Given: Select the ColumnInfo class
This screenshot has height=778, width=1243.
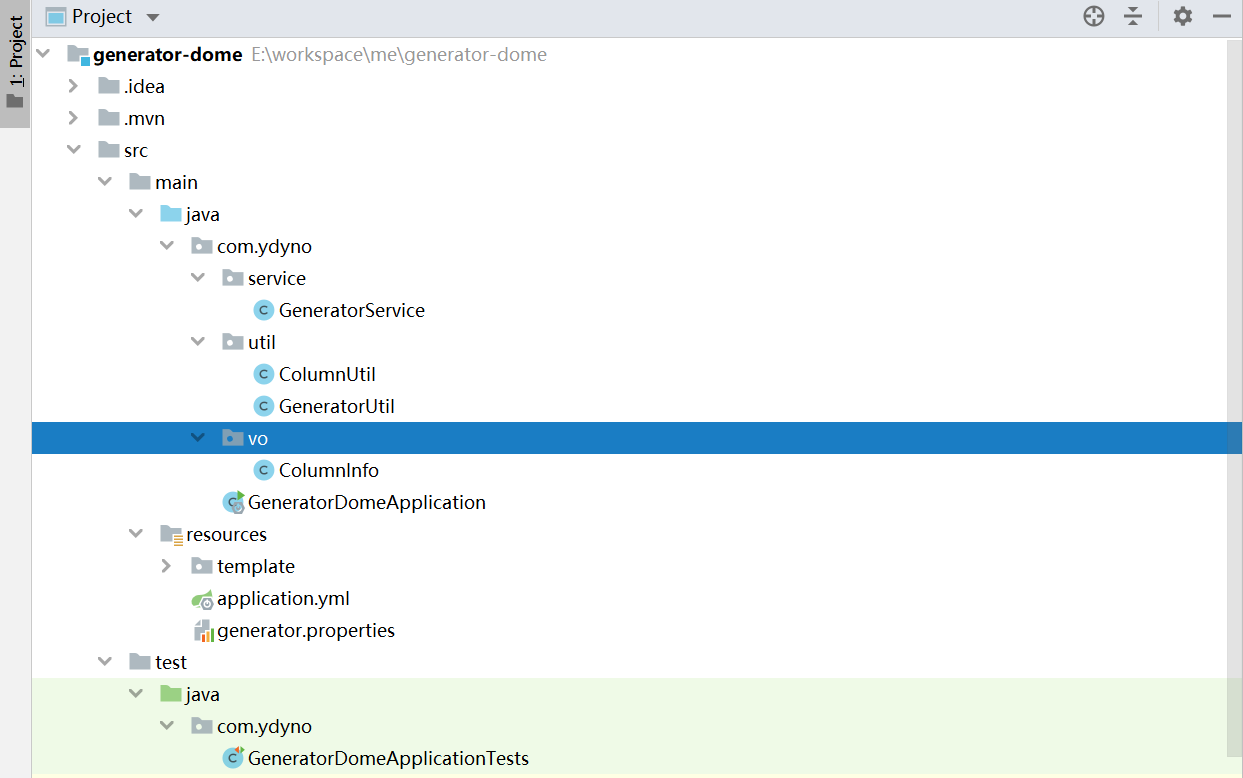Looking at the screenshot, I should (x=328, y=470).
